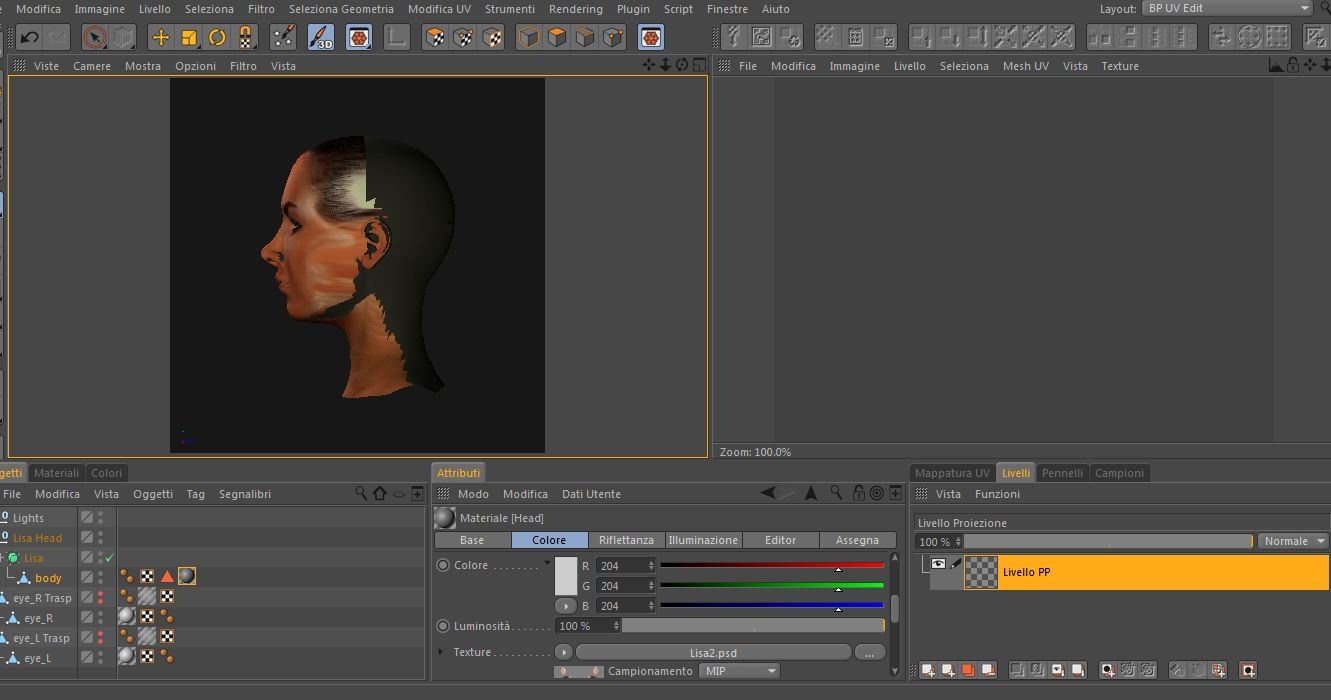Click the search icon in Objects panel

click(x=361, y=493)
